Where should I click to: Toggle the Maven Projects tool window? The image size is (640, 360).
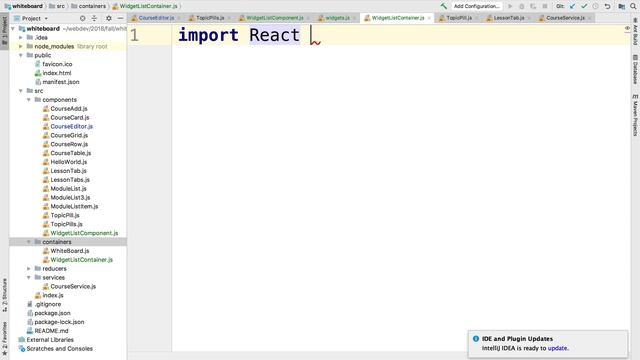tap(635, 115)
